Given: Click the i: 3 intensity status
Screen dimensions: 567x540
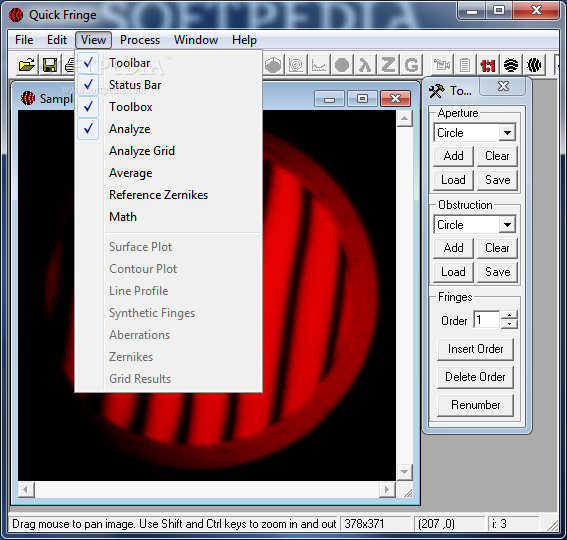Looking at the screenshot, I should pyautogui.click(x=513, y=524).
